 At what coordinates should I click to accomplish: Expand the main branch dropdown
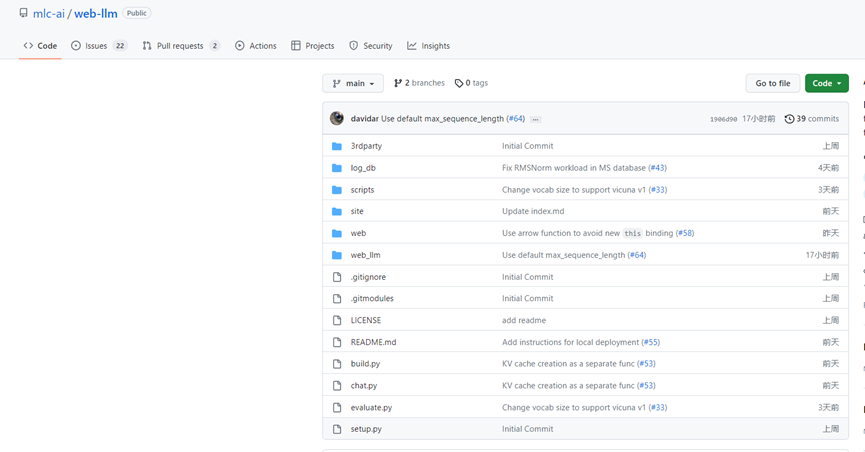point(353,83)
